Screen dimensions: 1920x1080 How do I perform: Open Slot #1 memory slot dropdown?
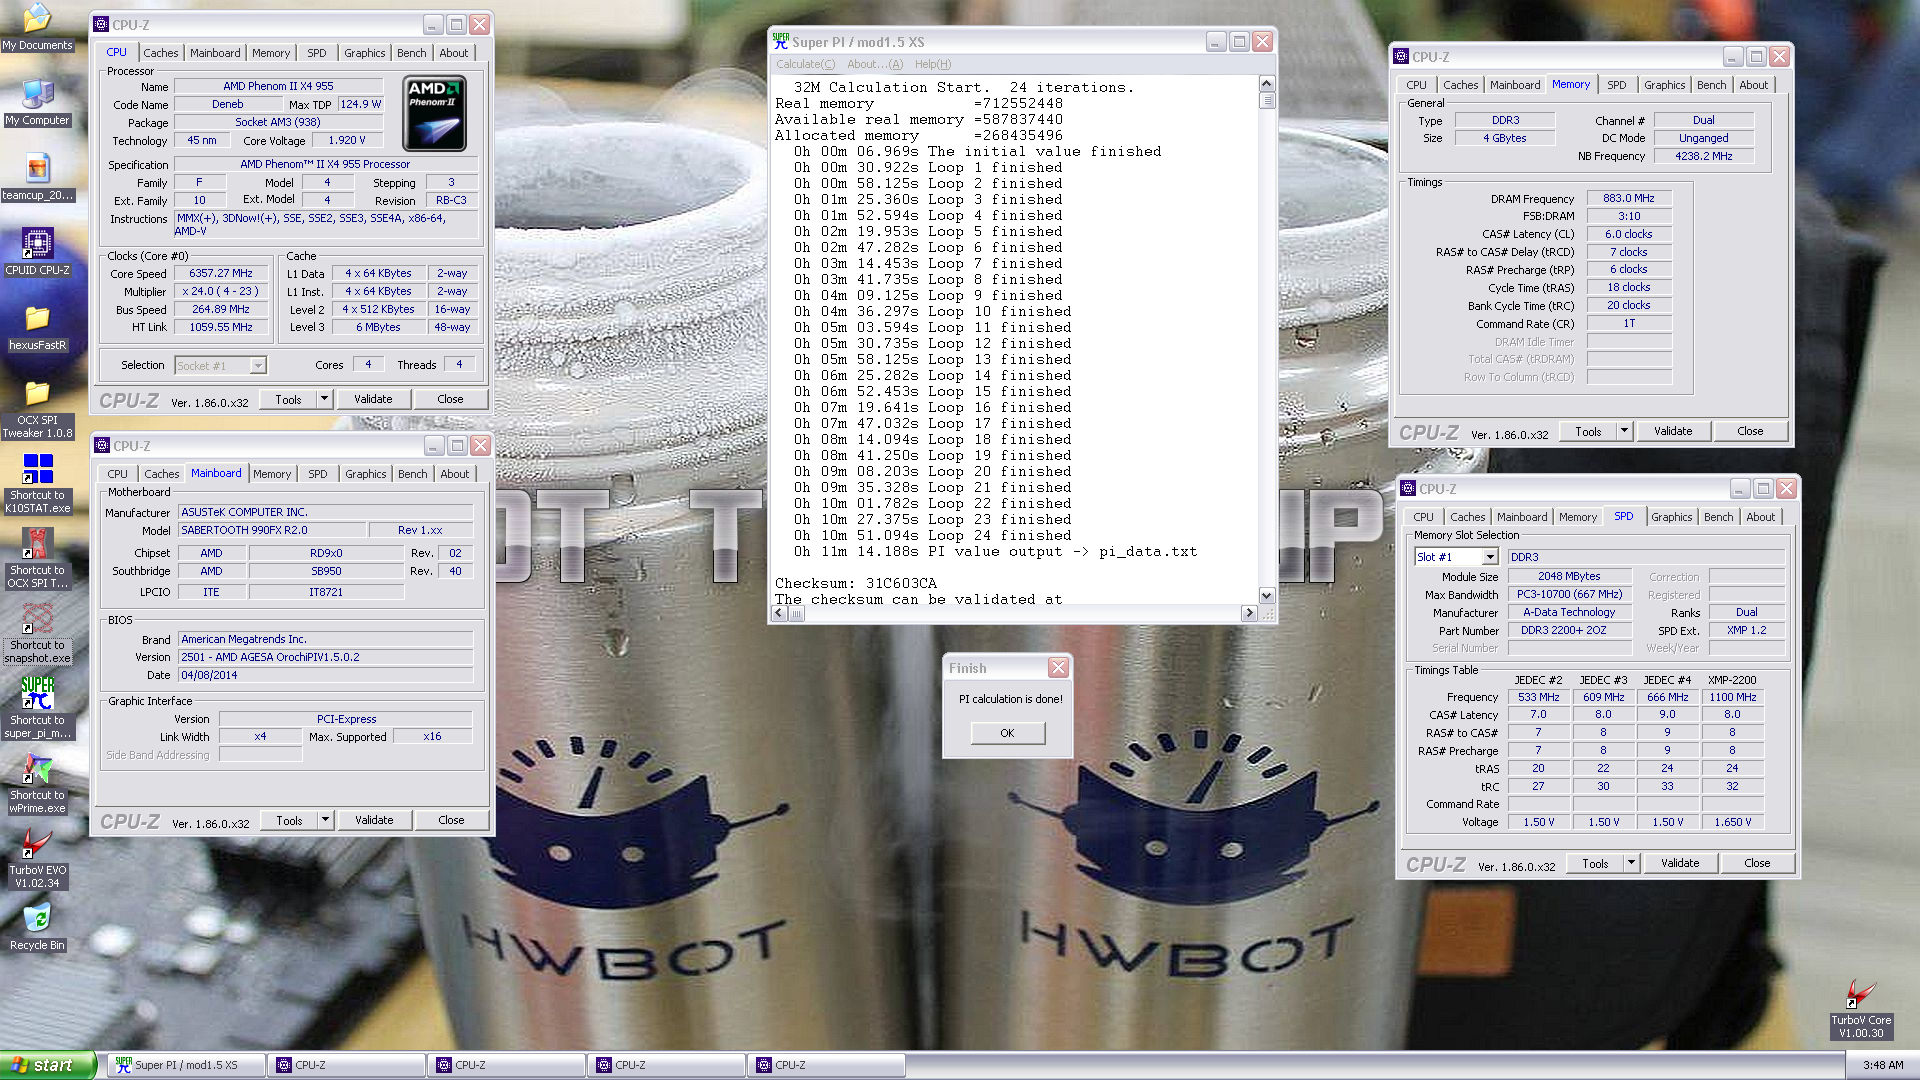pos(1490,557)
